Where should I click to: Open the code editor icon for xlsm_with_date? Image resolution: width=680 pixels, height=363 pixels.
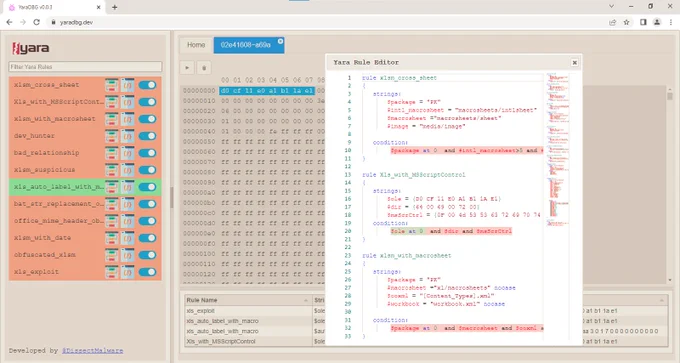point(128,238)
